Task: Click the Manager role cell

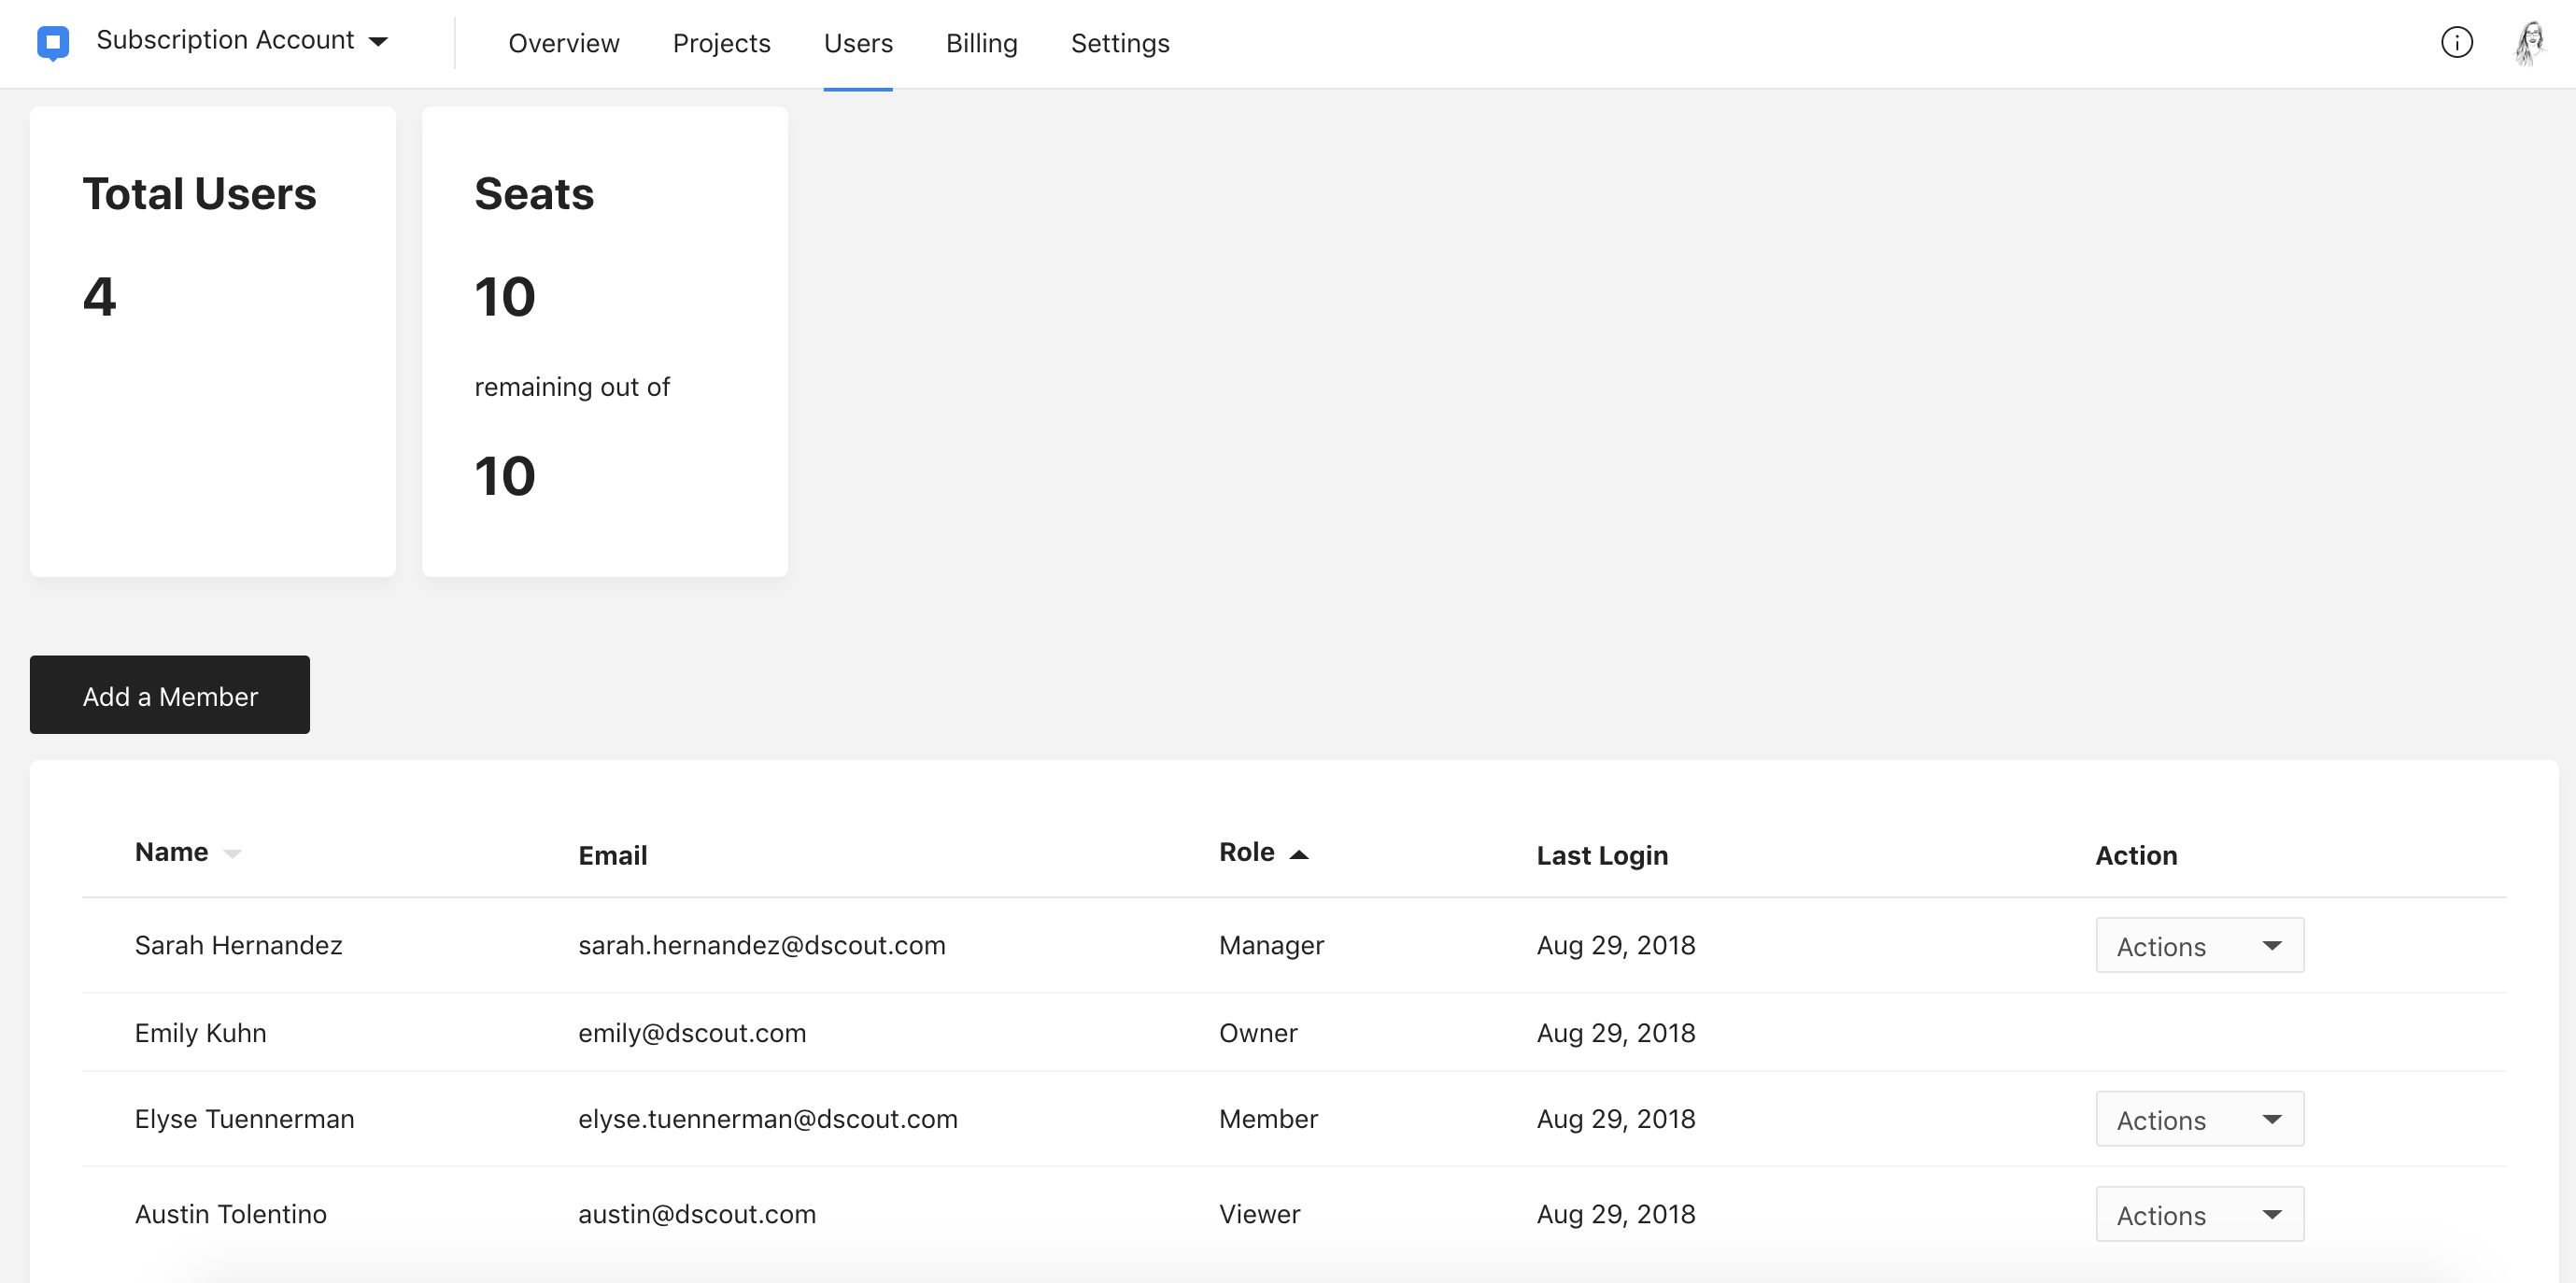Action: tap(1271, 945)
